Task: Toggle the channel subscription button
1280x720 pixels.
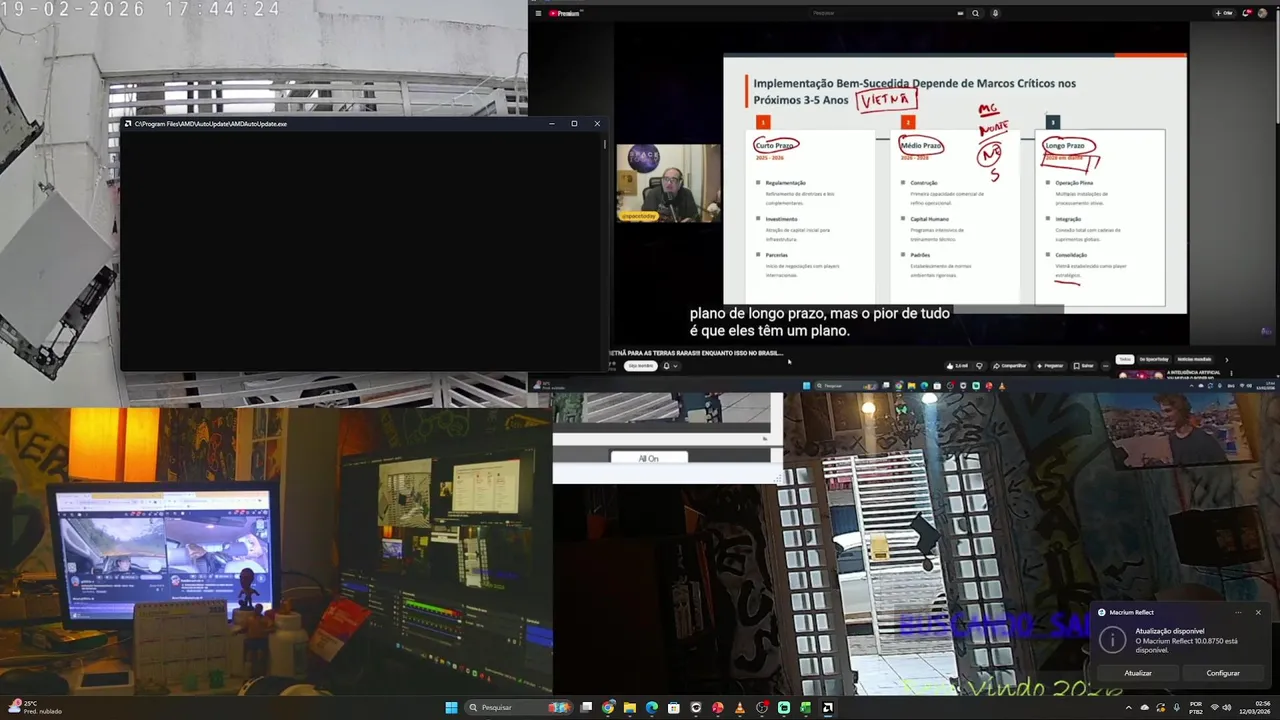Action: (640, 366)
